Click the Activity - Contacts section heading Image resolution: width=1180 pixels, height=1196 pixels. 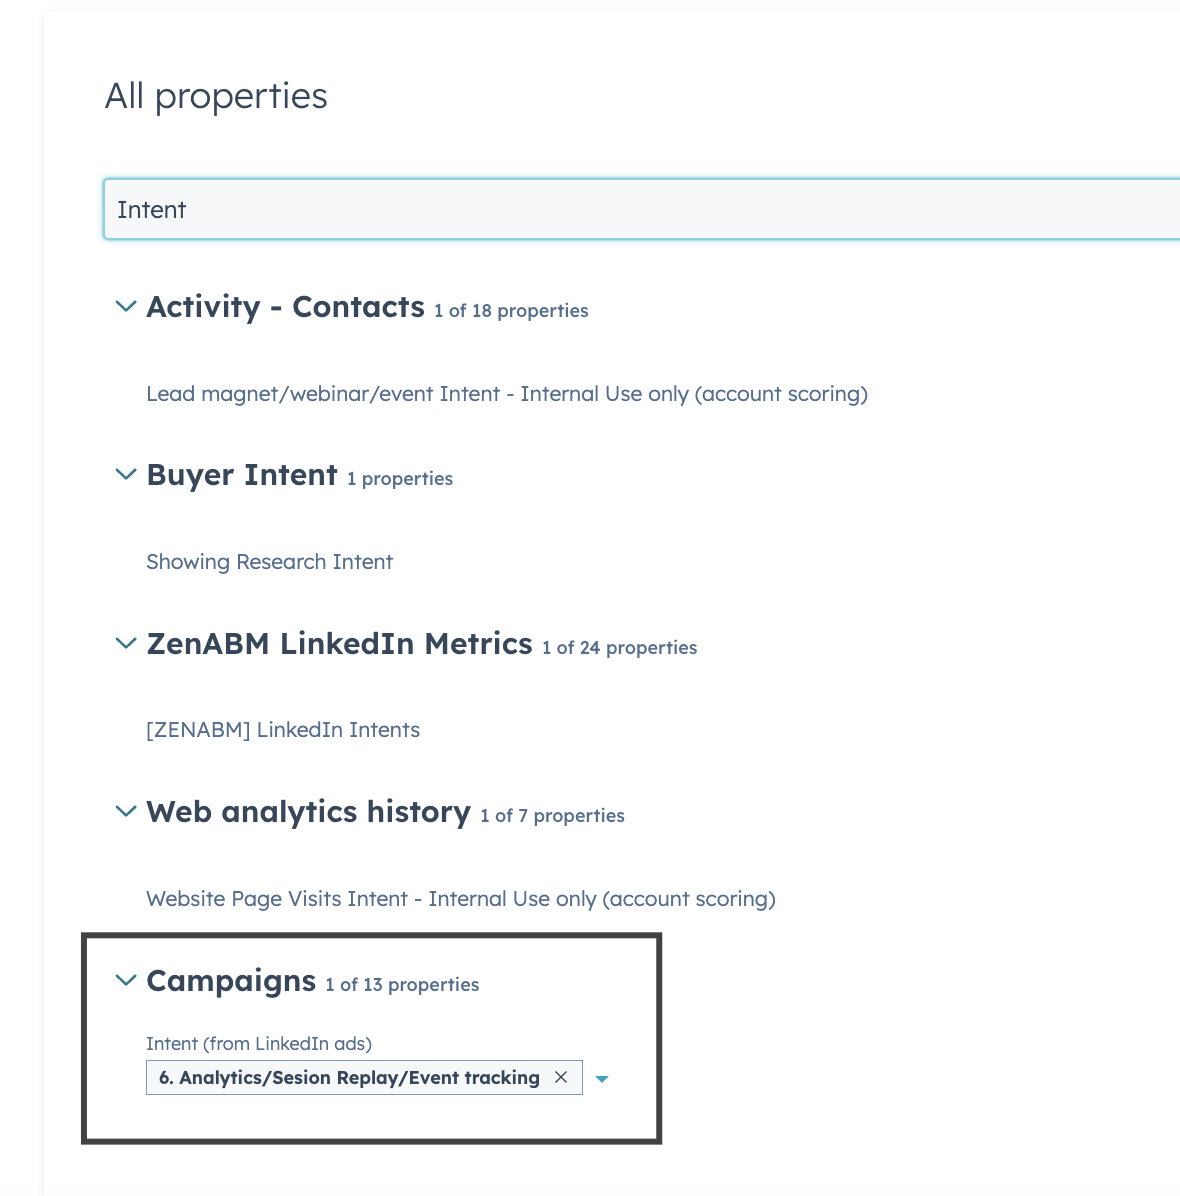(285, 307)
